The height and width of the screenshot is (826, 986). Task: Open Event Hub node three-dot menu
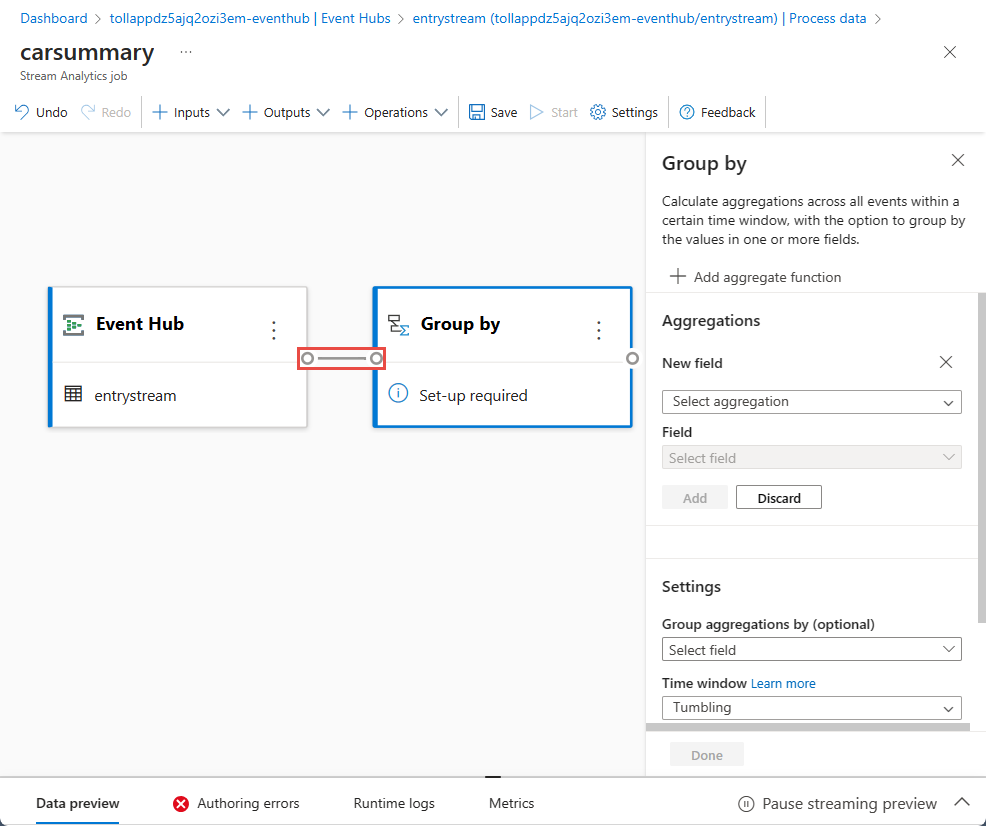point(274,330)
